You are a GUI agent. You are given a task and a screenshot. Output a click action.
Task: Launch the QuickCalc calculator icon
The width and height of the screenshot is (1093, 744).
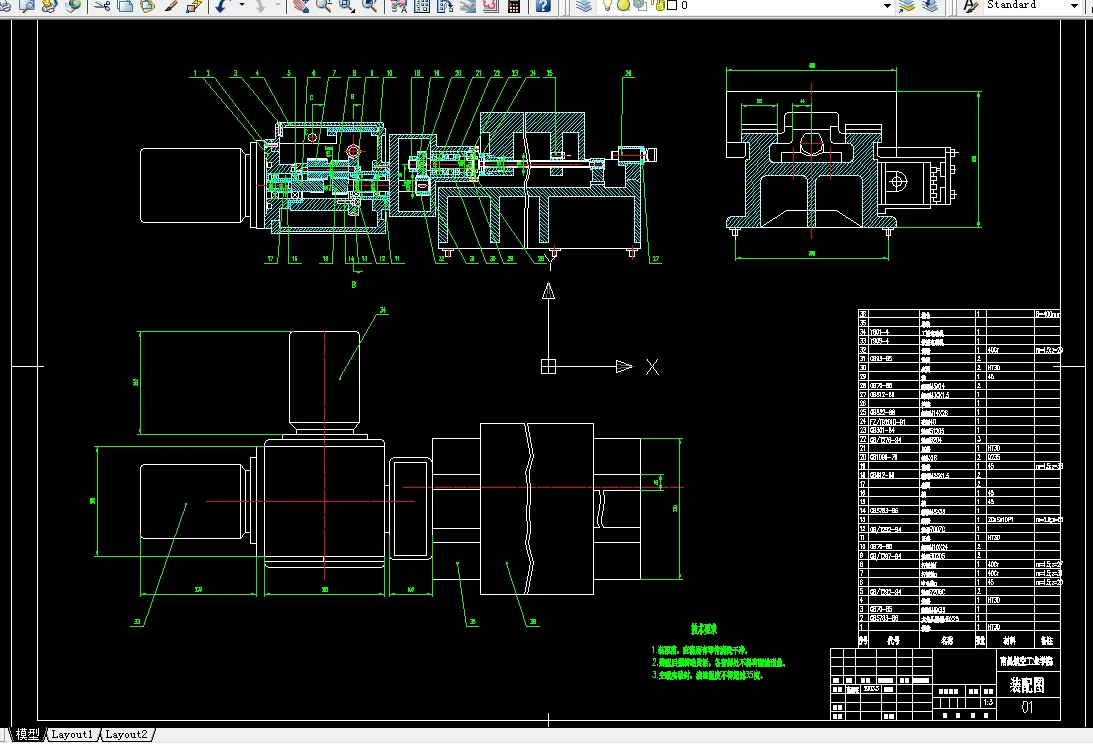pos(514,6)
